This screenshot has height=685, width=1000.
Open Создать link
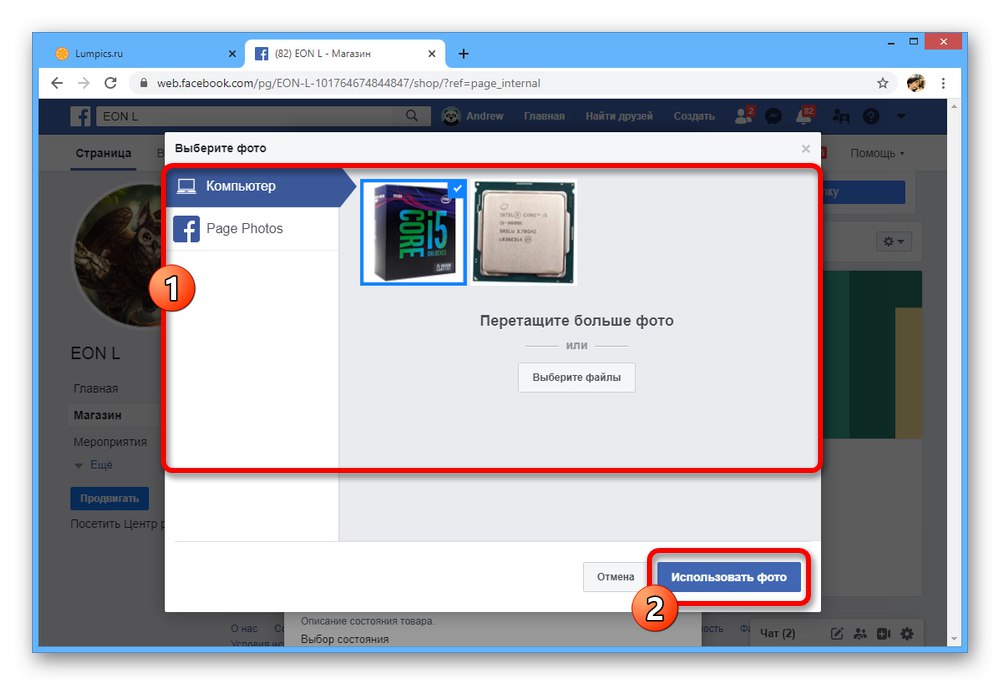(x=694, y=116)
